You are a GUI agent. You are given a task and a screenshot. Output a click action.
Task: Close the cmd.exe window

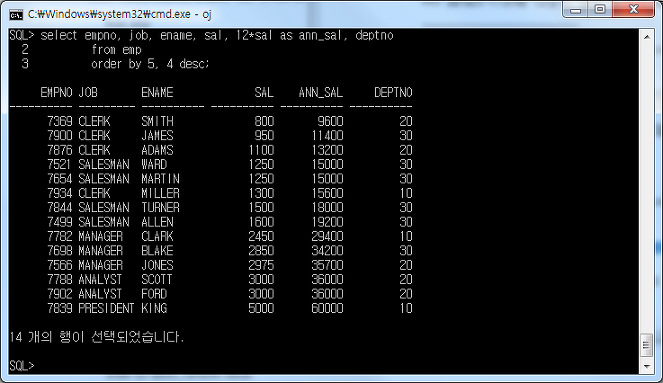634,9
